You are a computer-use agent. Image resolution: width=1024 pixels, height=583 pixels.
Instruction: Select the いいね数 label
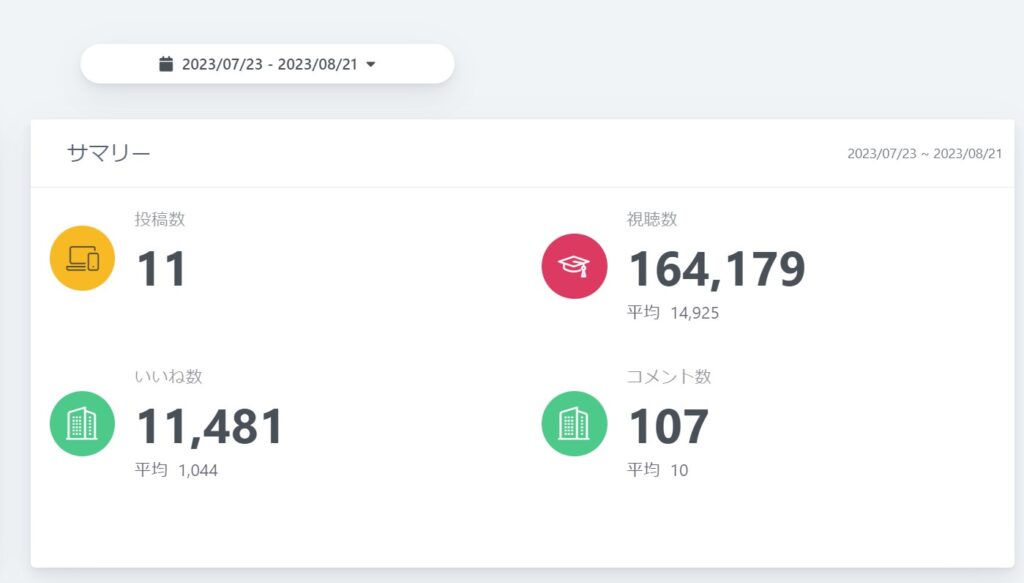point(168,377)
